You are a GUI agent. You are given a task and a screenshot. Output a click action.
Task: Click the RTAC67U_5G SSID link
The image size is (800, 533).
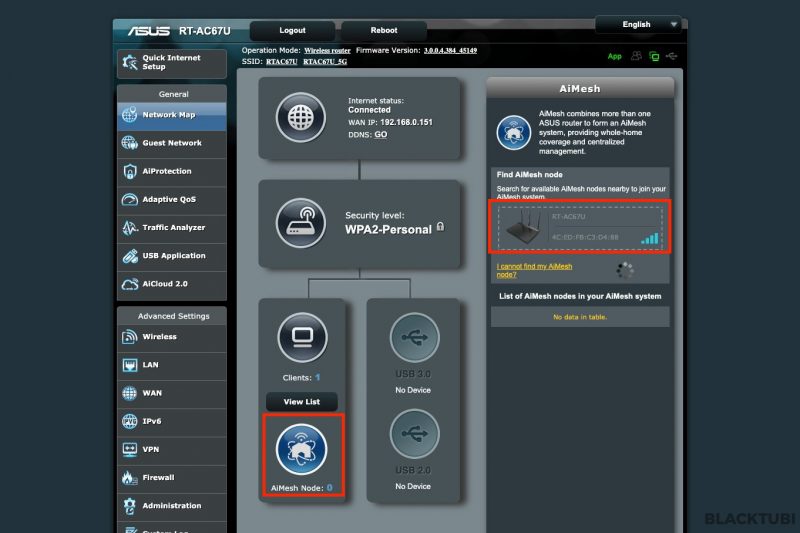(x=325, y=62)
